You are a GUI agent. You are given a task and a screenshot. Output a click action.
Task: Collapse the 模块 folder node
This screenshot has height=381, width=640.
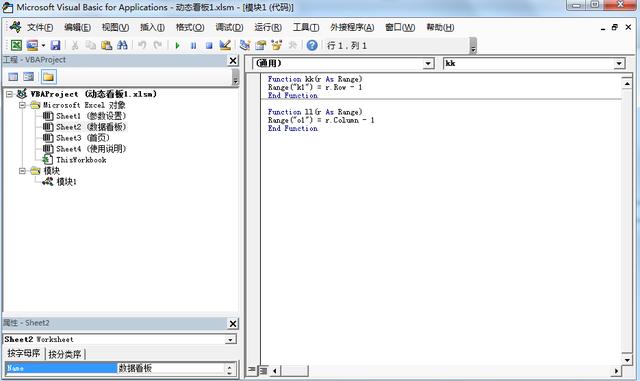pyautogui.click(x=22, y=171)
